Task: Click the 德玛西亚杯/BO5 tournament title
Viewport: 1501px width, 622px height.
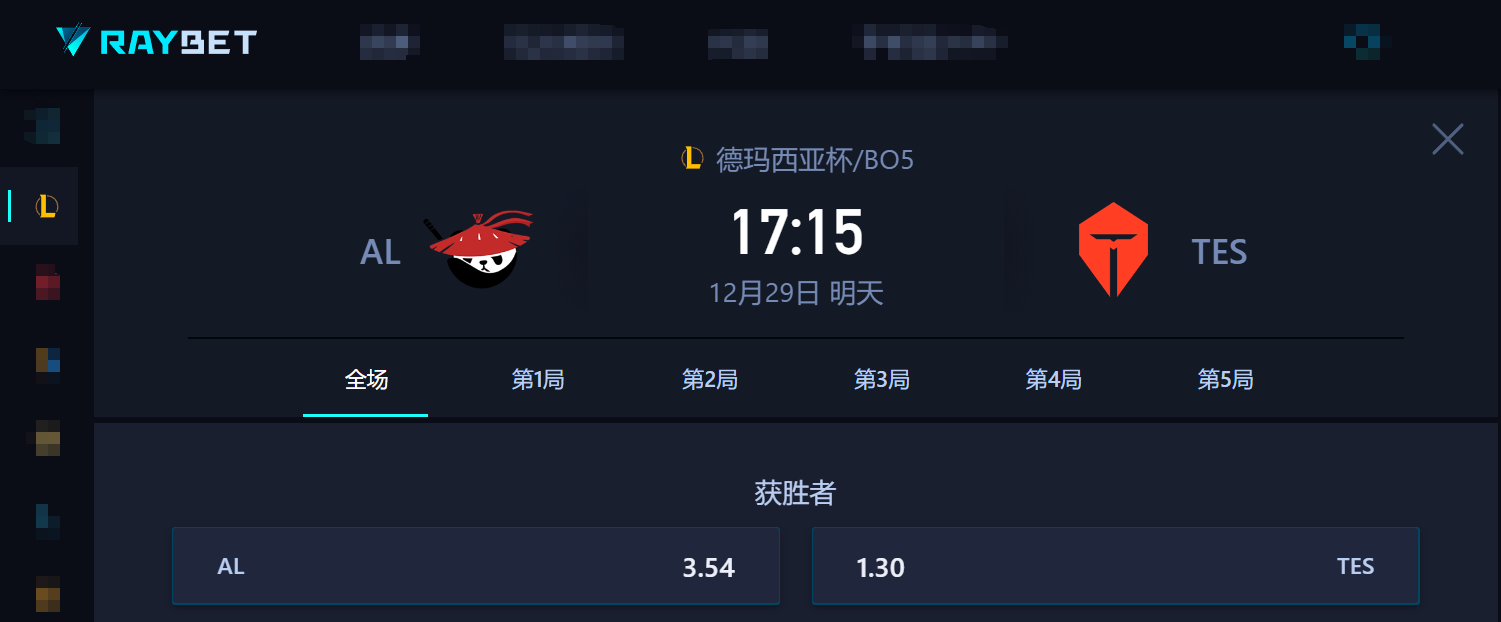Action: click(x=815, y=160)
